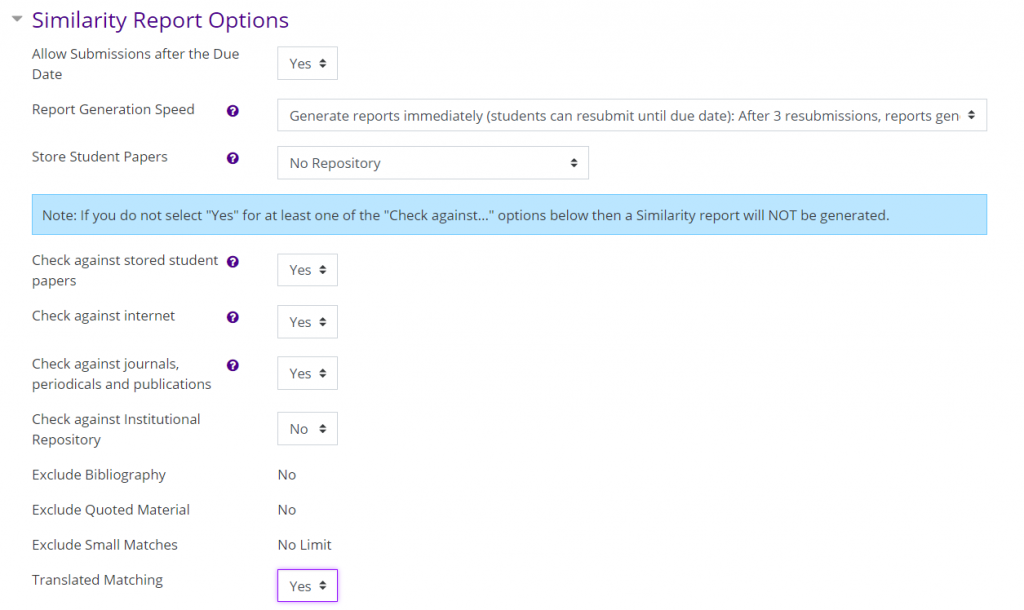Click the Translated Matching label
The width and height of the screenshot is (1024, 610).
(97, 580)
